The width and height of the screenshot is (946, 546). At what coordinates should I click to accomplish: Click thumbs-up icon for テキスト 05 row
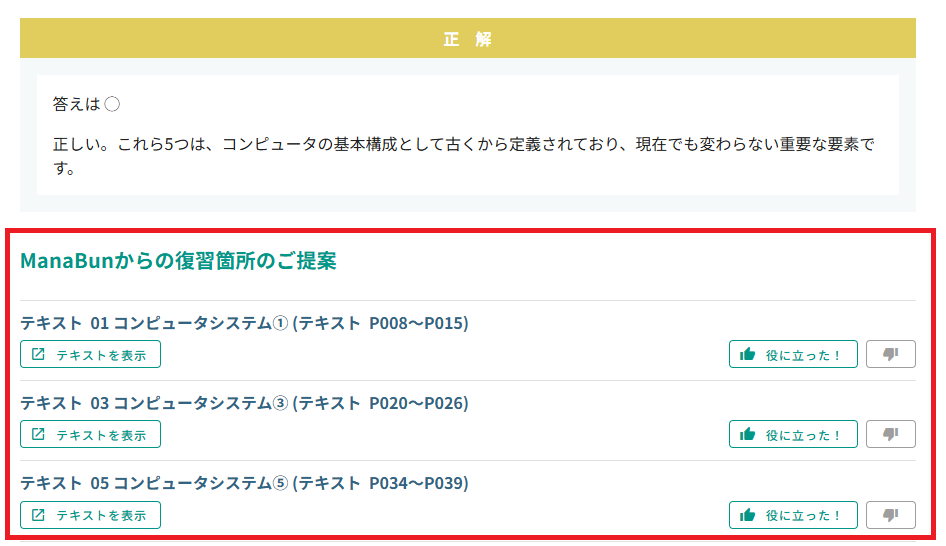pos(747,514)
